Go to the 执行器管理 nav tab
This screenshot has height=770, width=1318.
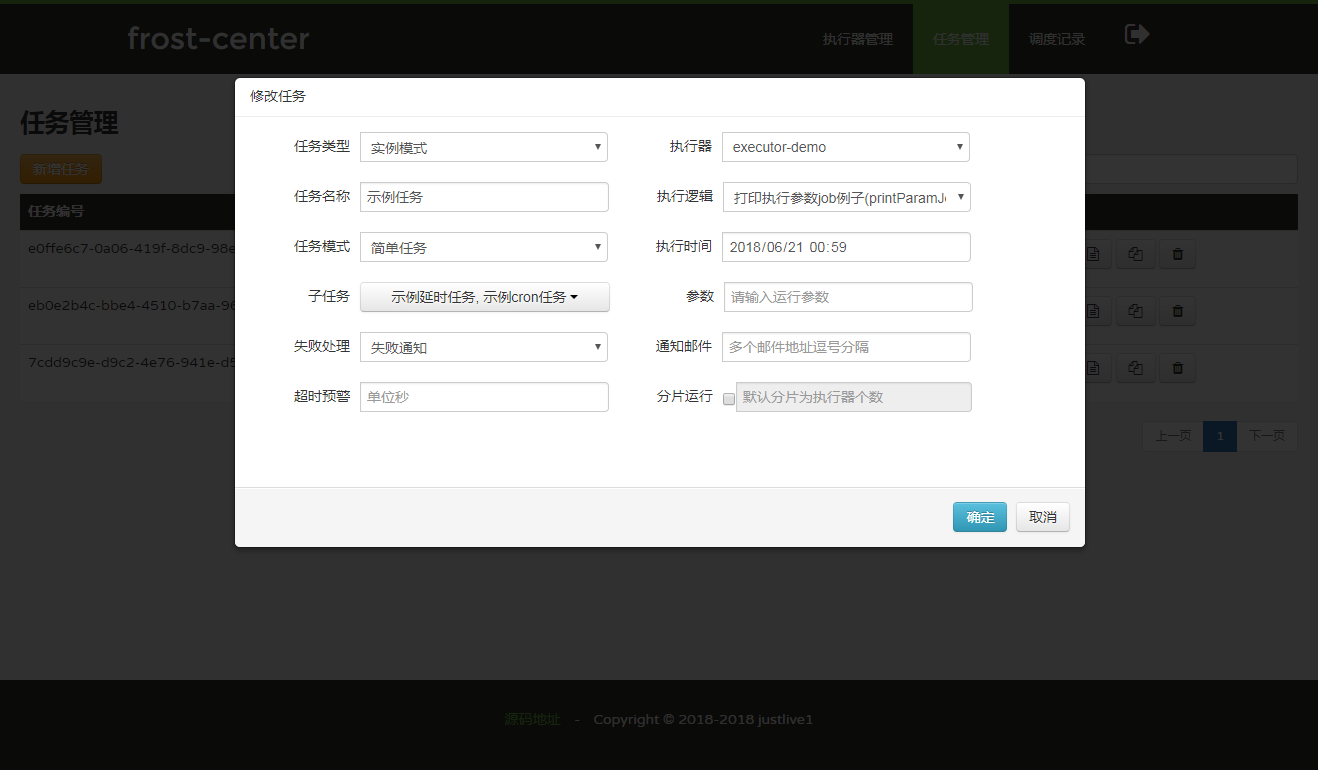858,39
